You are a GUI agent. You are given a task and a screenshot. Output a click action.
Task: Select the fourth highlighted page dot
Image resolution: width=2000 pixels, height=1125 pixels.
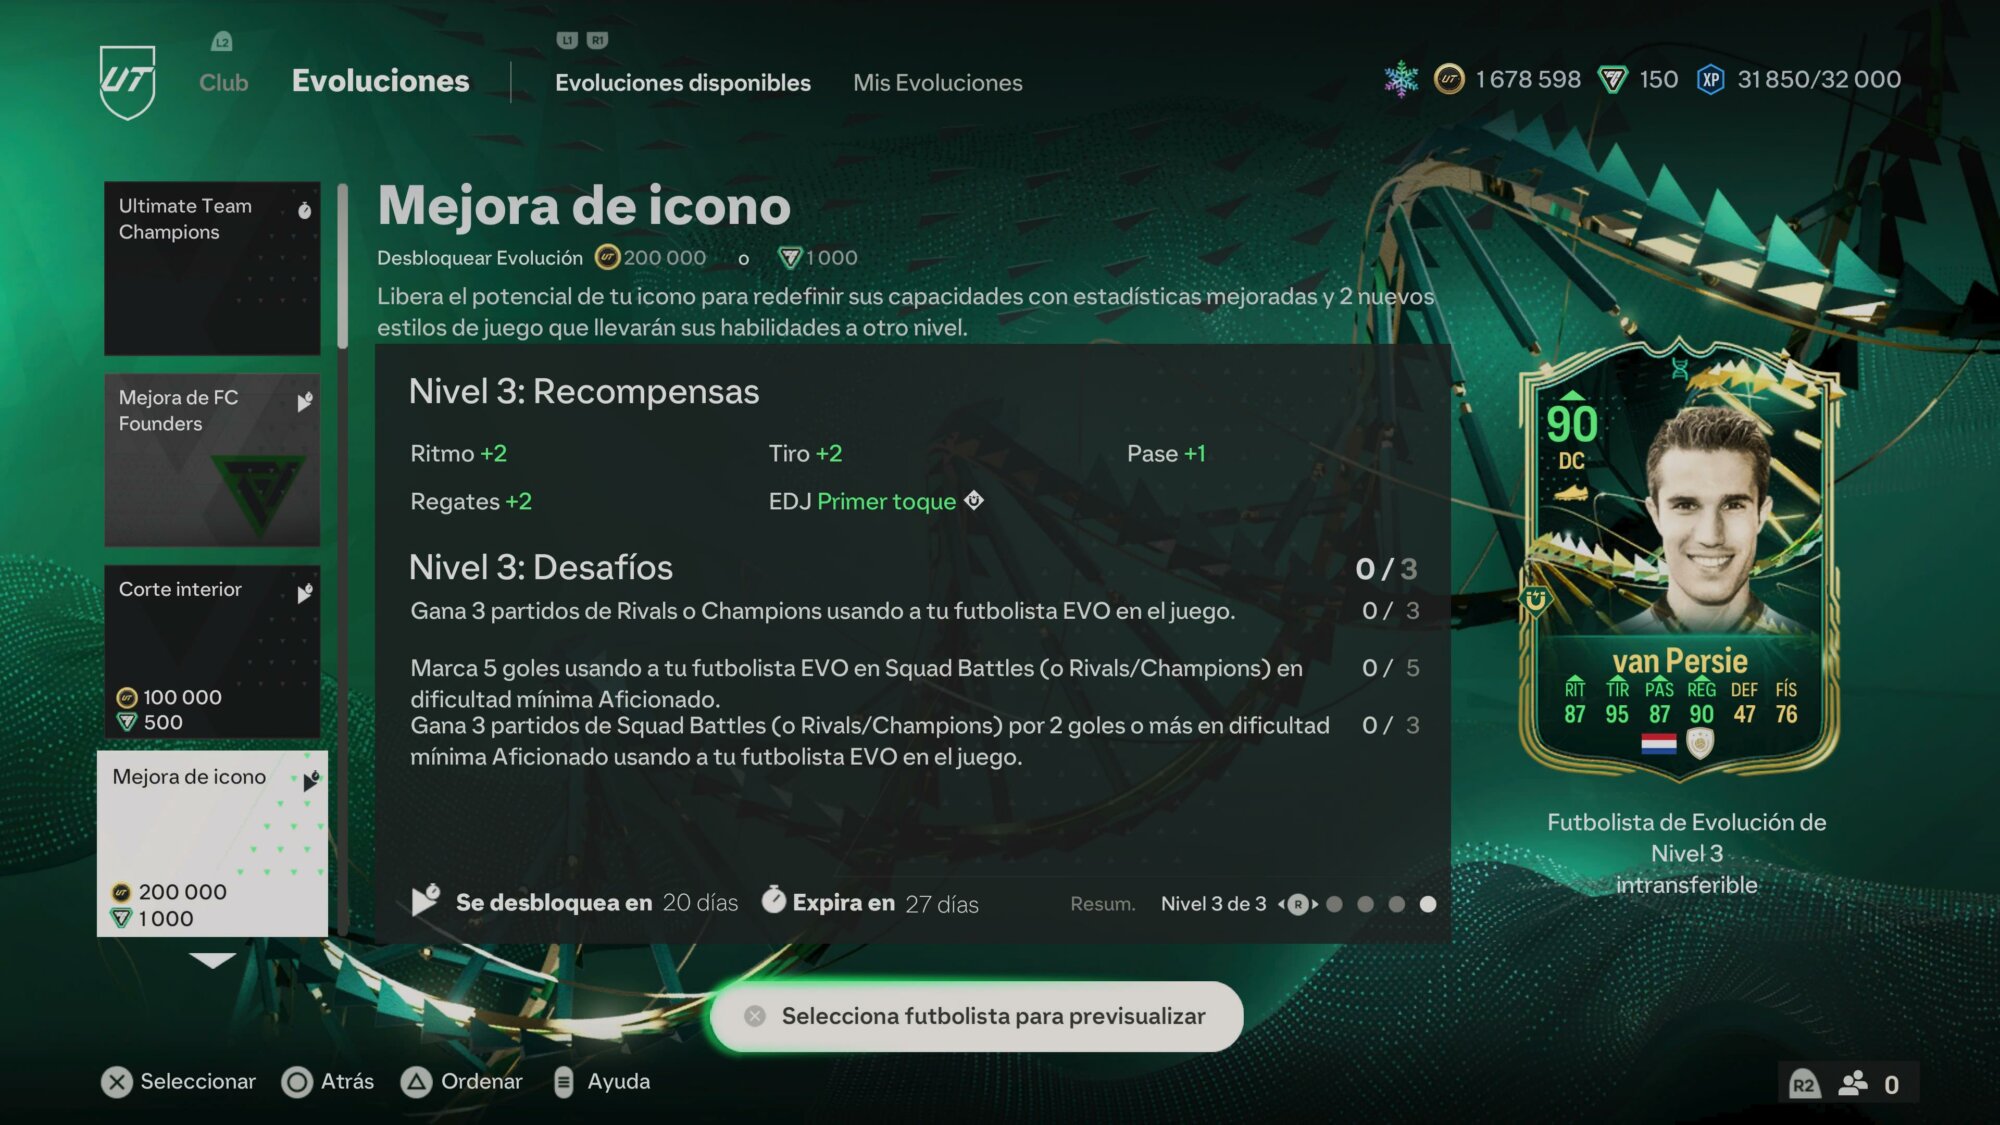tap(1428, 904)
